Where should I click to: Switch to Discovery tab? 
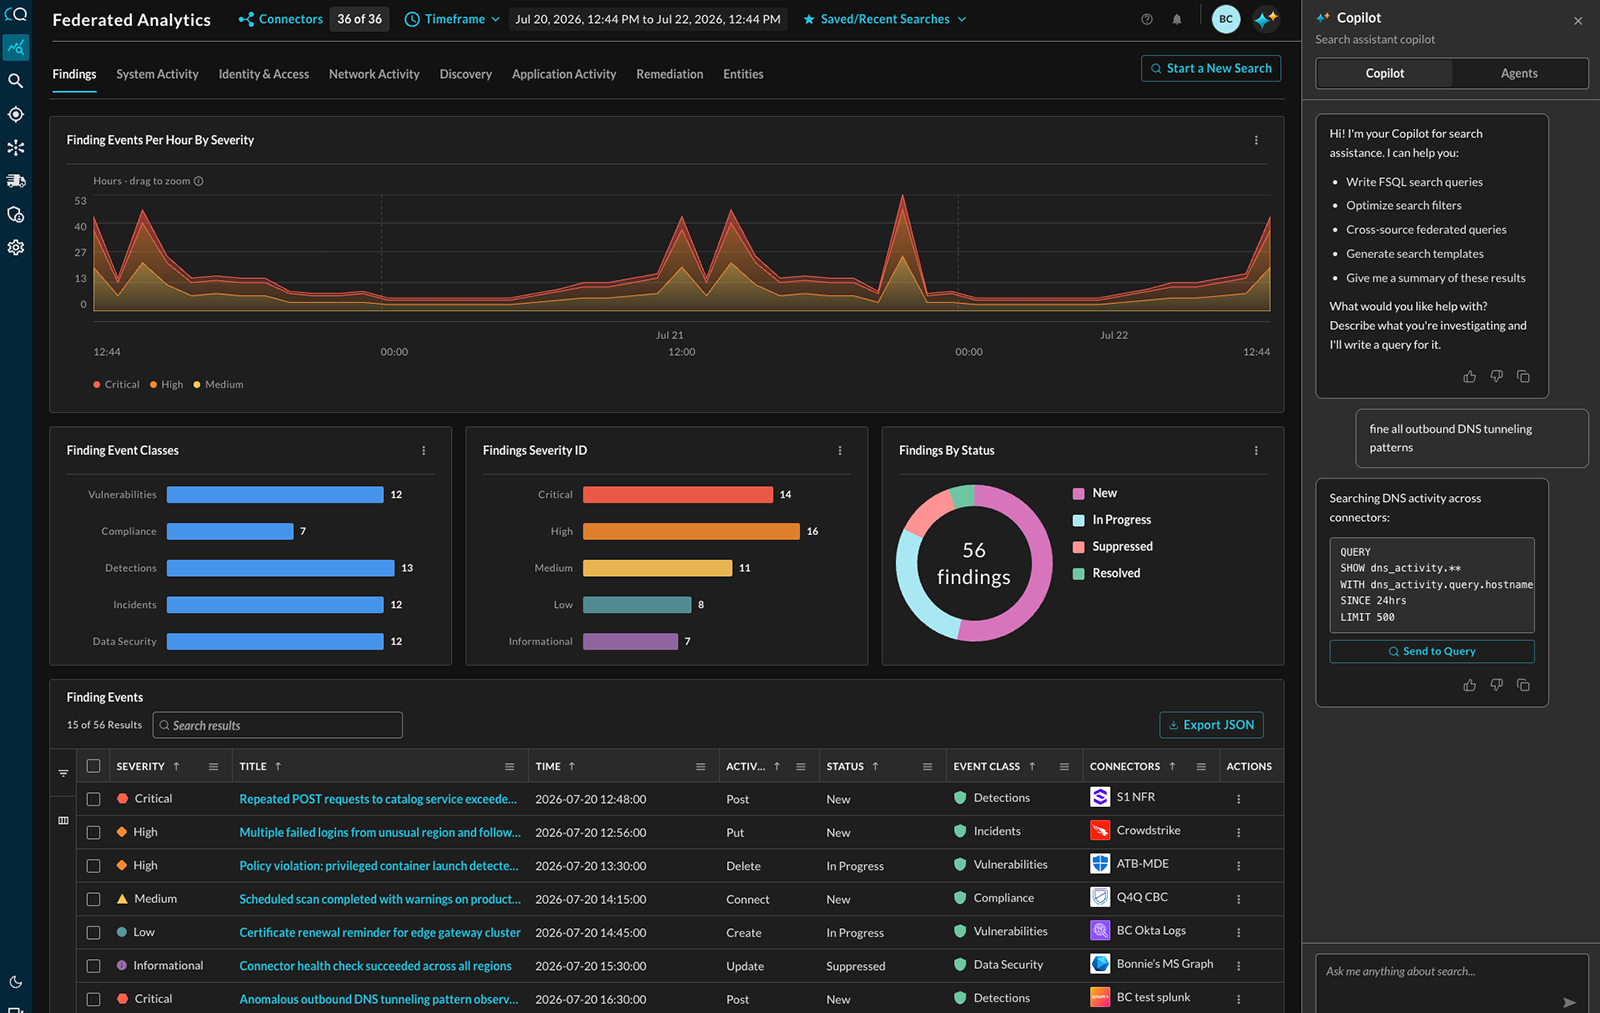[466, 74]
